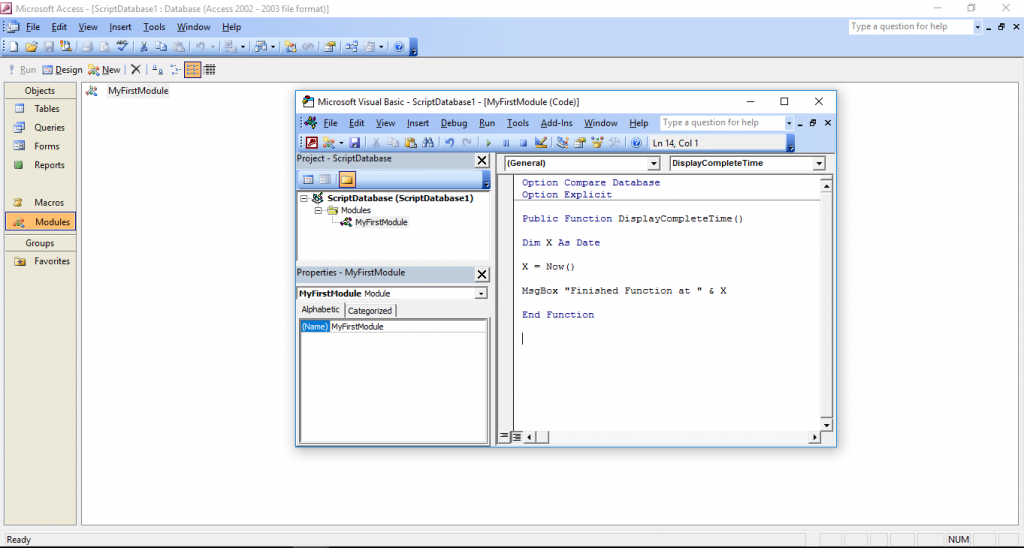Image resolution: width=1024 pixels, height=548 pixels.
Task: Switch to List view in database window
Action: click(193, 70)
